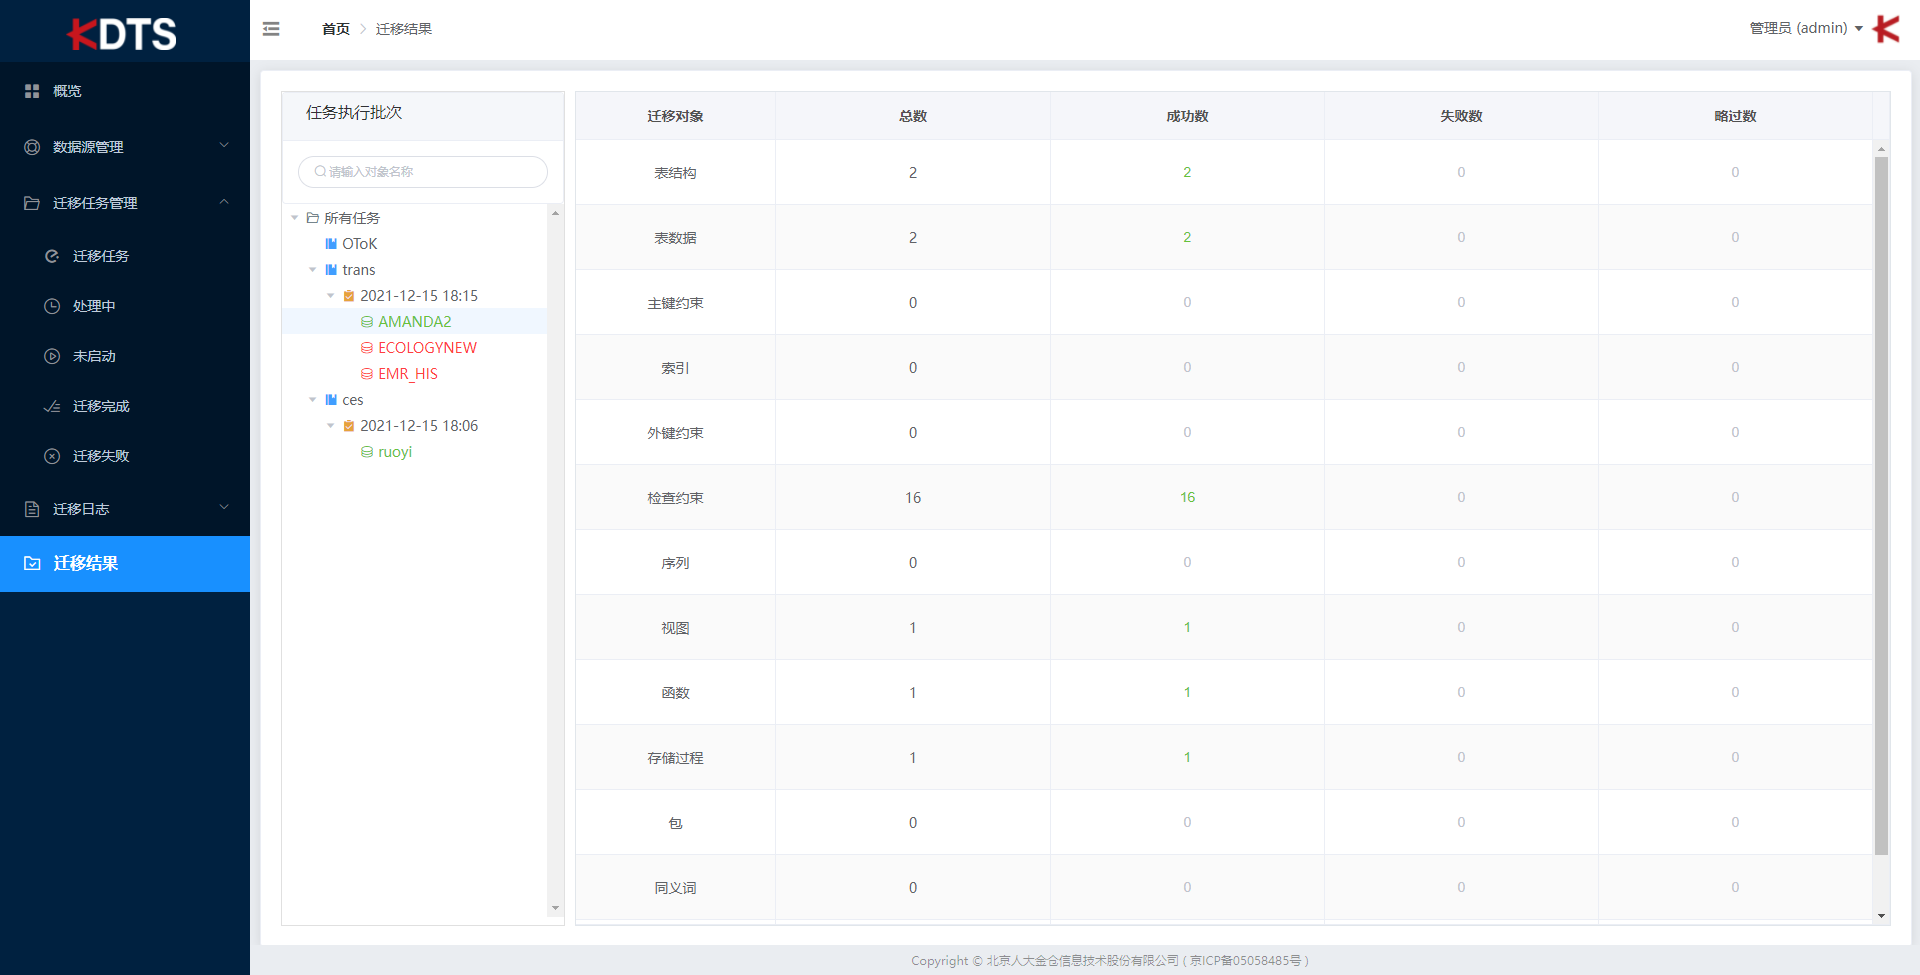Viewport: 1920px width, 975px height.
Task: Open the admin user dropdown
Action: click(1807, 29)
